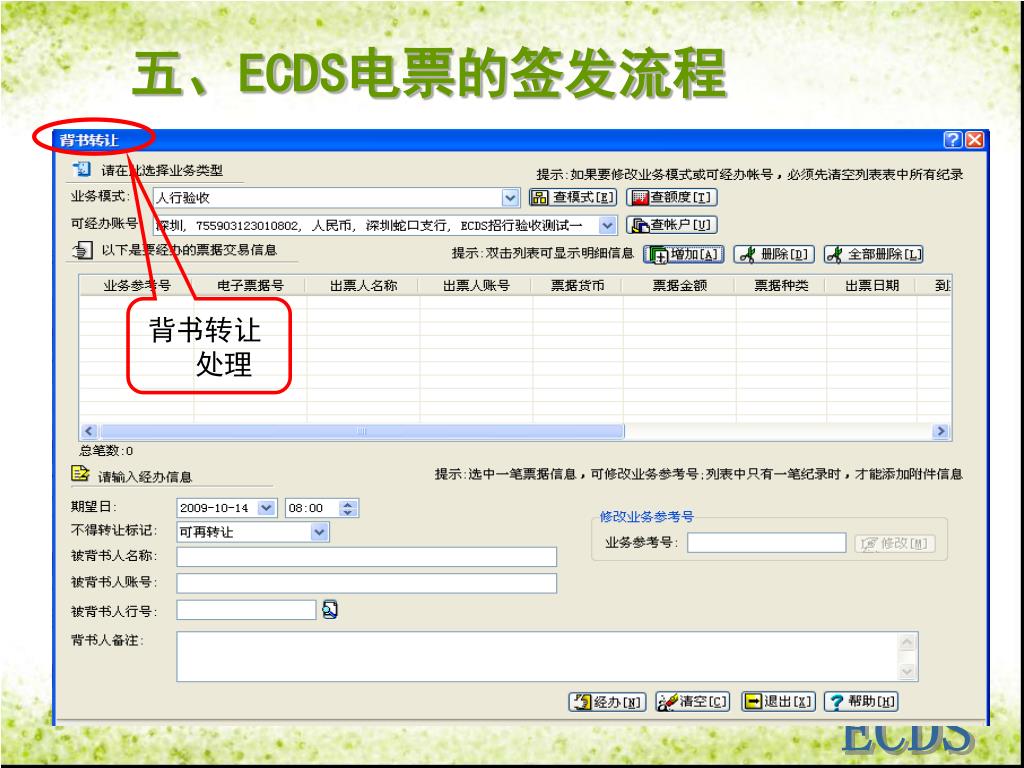Click the remarks box scroll-down arrow
The image size is (1024, 768).
click(908, 671)
